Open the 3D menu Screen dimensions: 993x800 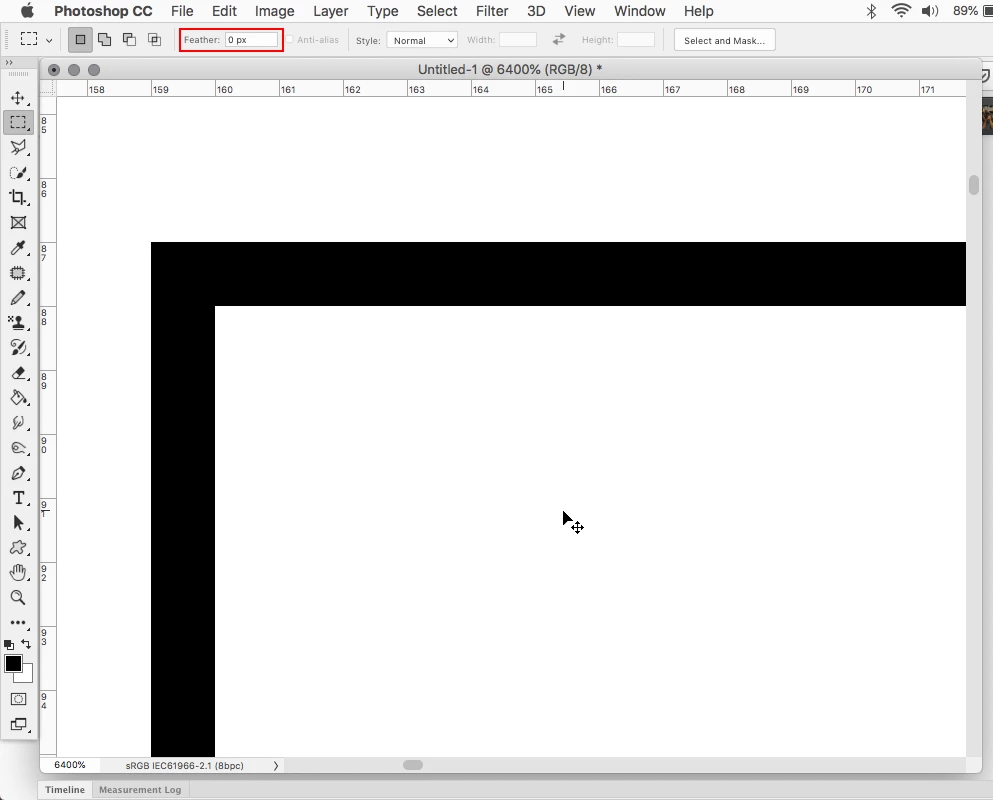(536, 11)
